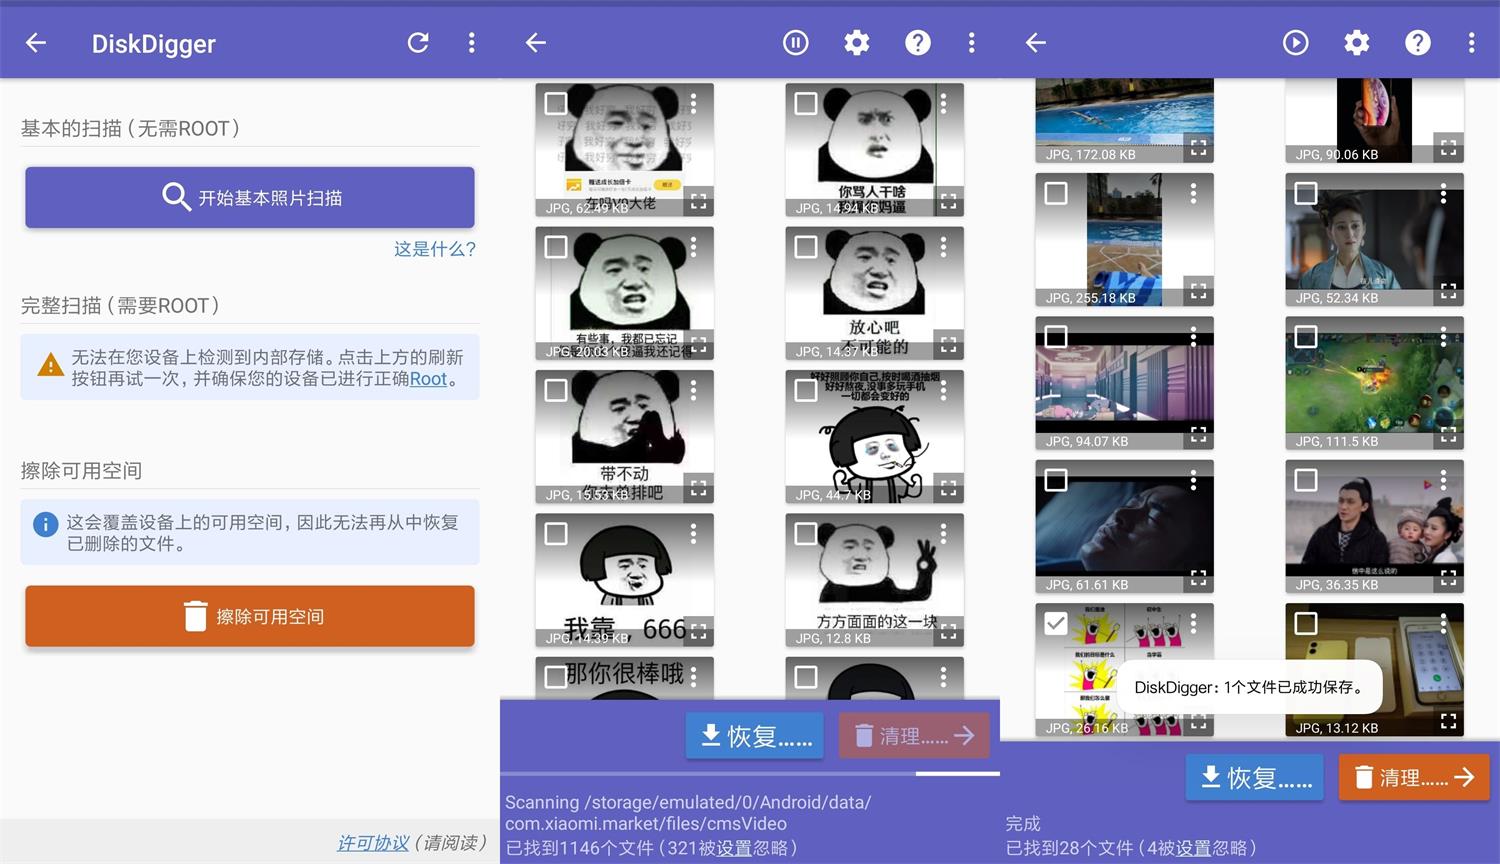Open three-dot menu on 放心吧 meme

[x=945, y=246]
